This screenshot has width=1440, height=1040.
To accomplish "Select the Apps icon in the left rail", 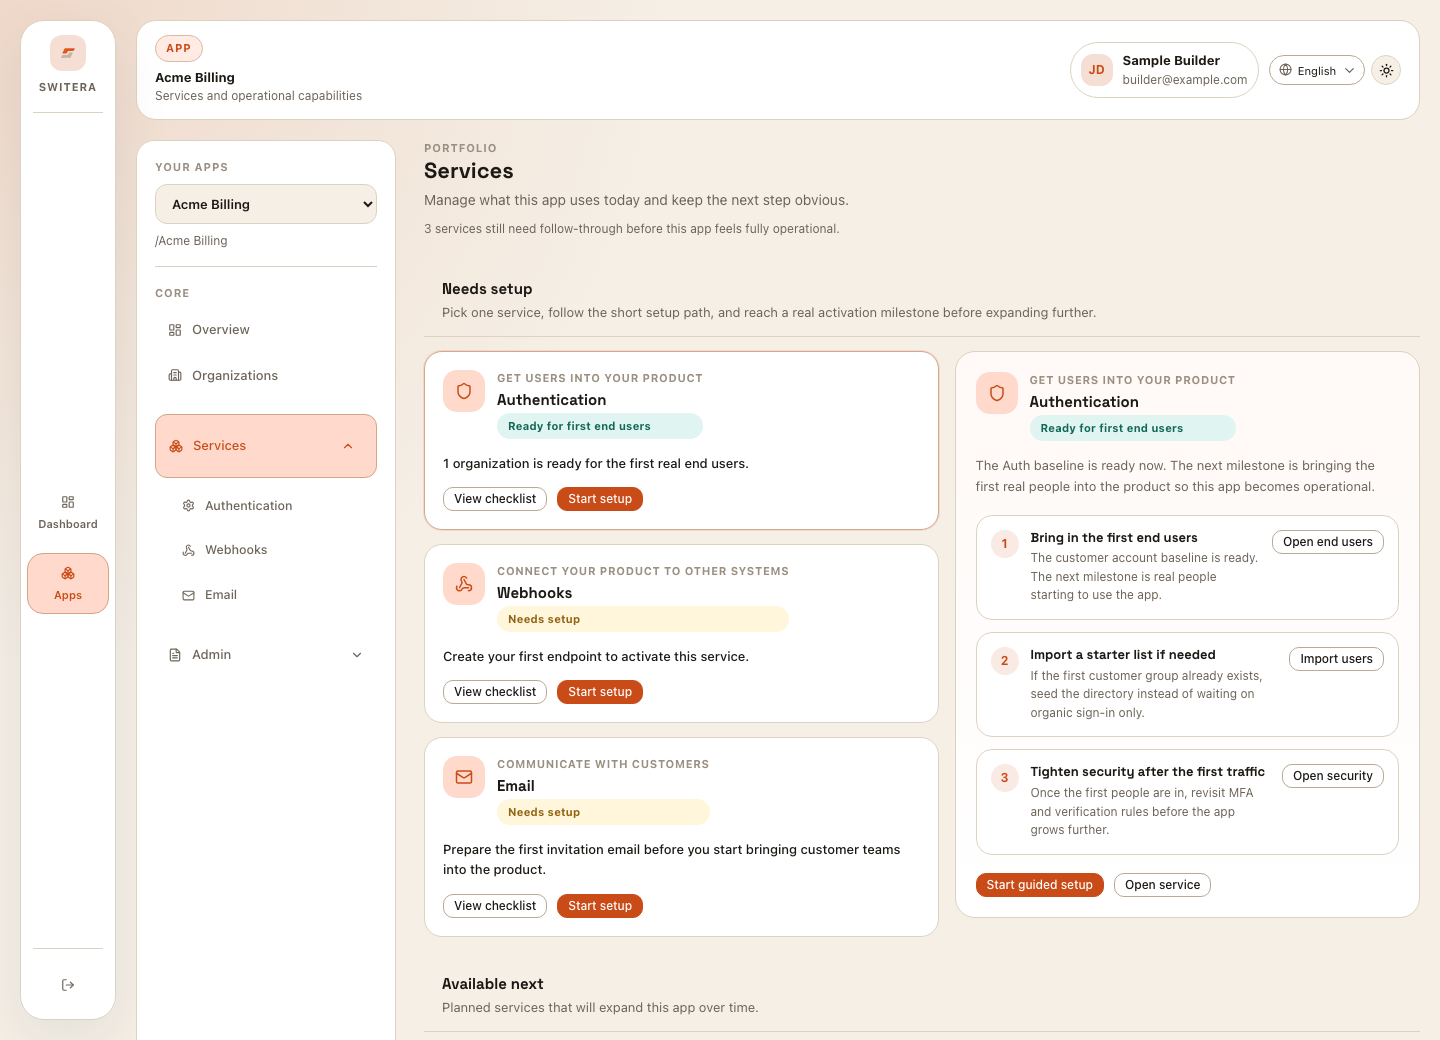I will (68, 573).
